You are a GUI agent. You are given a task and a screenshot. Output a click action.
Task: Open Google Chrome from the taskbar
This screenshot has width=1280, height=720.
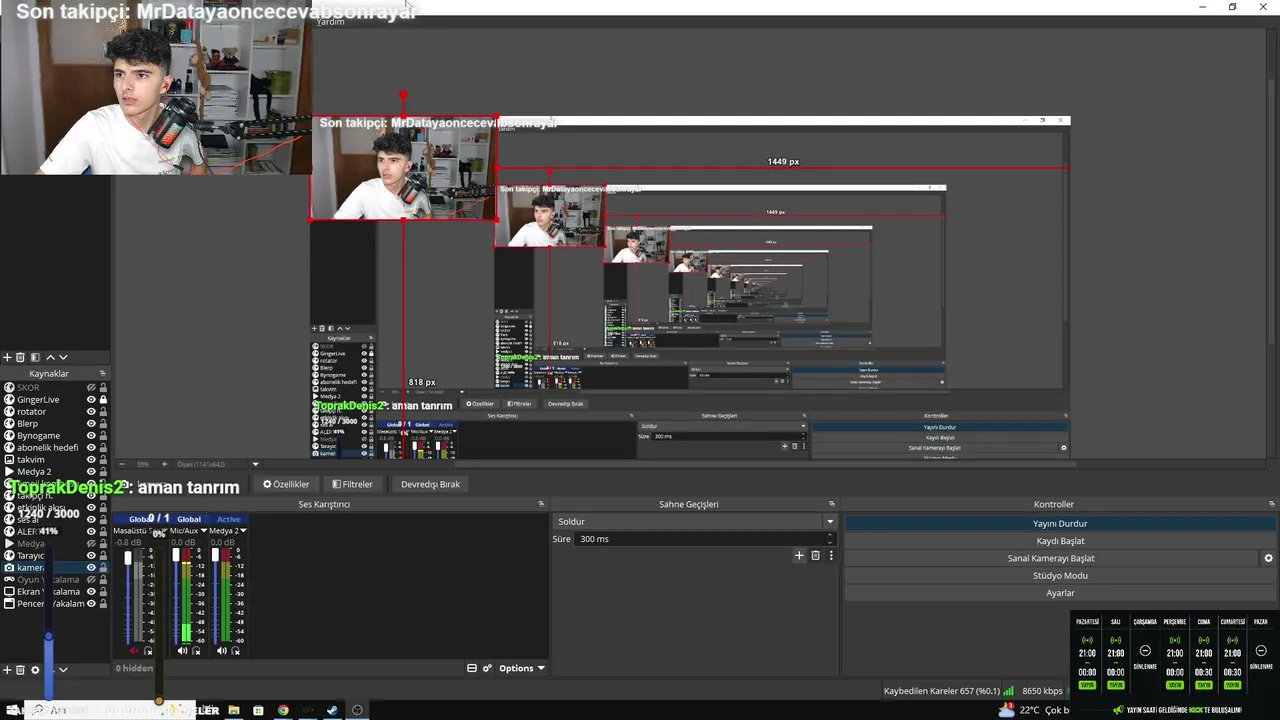coord(283,710)
